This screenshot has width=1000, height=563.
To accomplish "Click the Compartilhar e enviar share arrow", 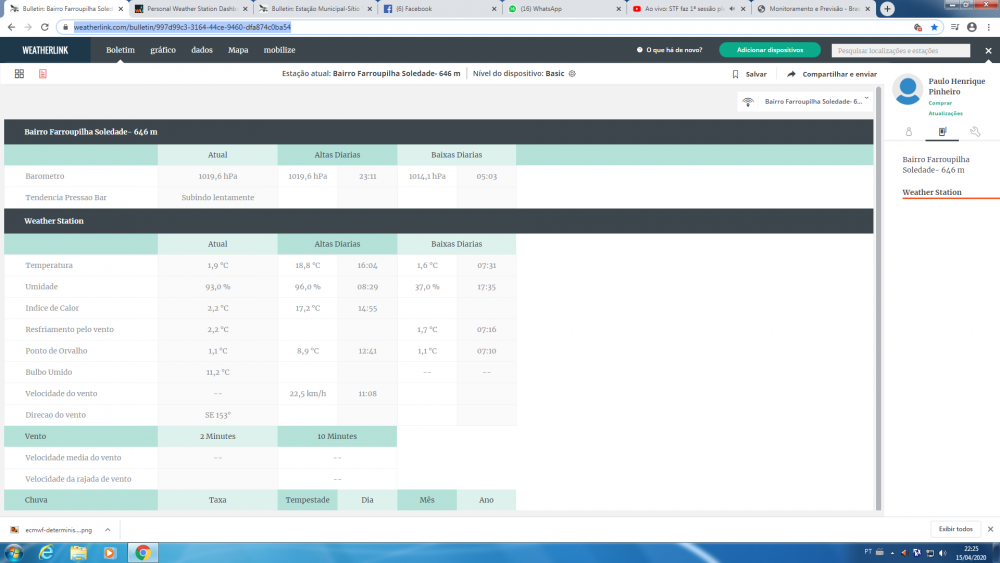I will click(x=792, y=74).
